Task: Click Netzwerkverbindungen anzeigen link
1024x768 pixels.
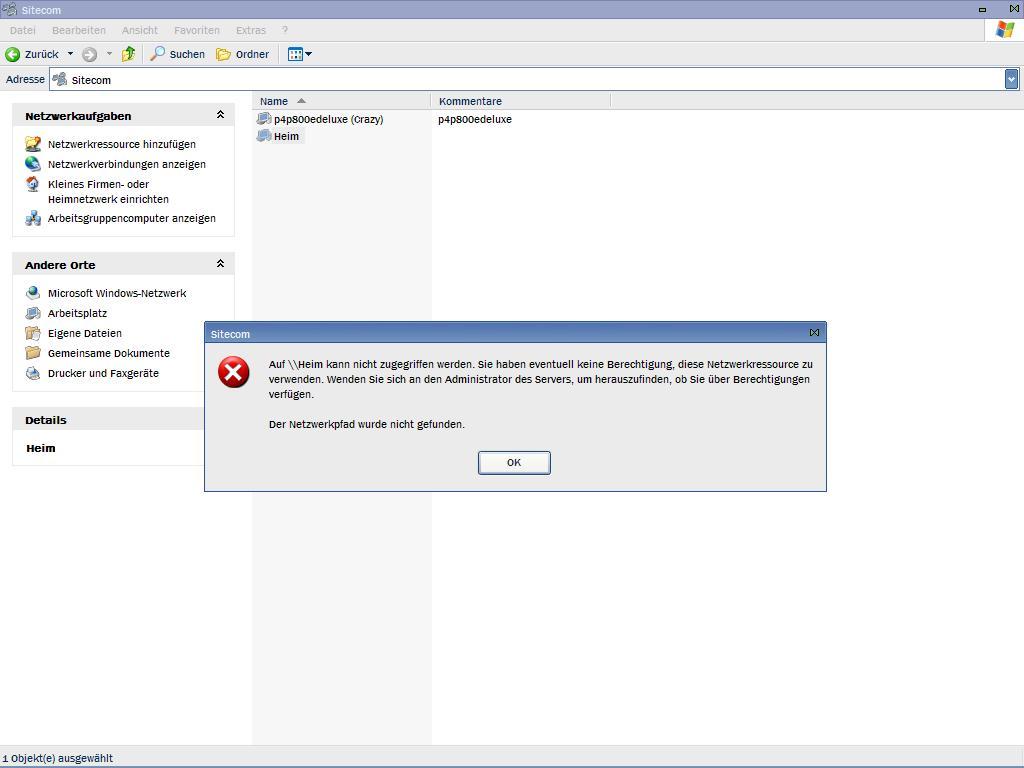Action: tap(127, 165)
